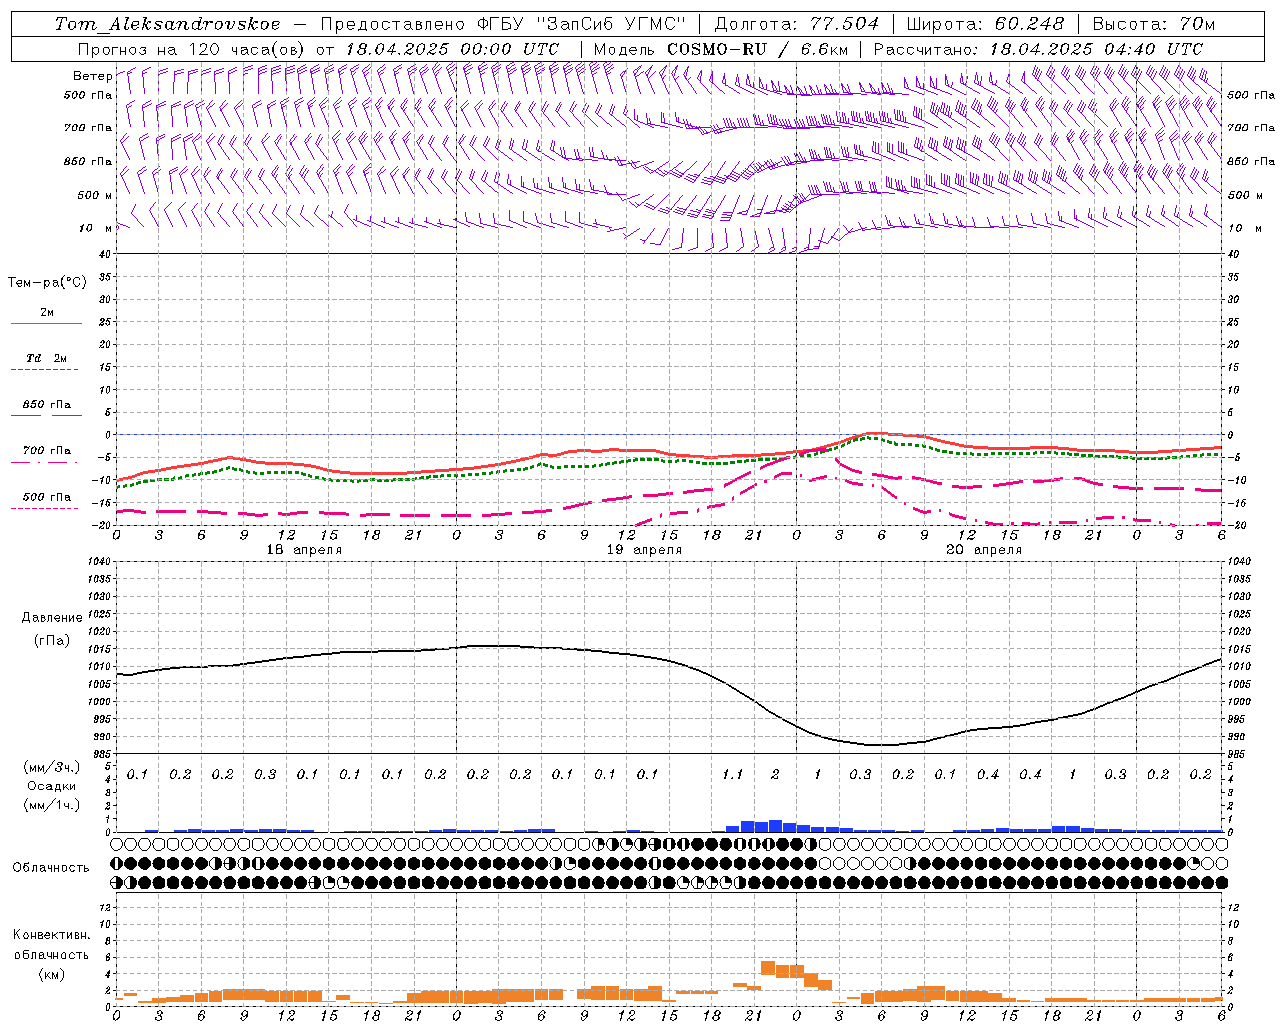This screenshot has height=1024, width=1280.
Task: Click the 20 апреля date label
Action: click(x=984, y=550)
